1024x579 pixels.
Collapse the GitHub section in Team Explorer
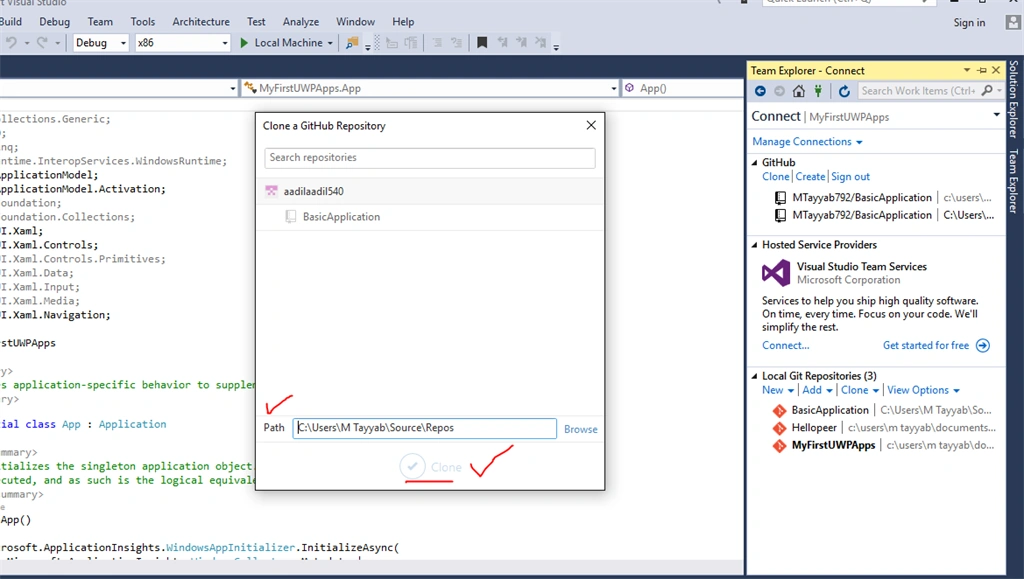point(754,163)
